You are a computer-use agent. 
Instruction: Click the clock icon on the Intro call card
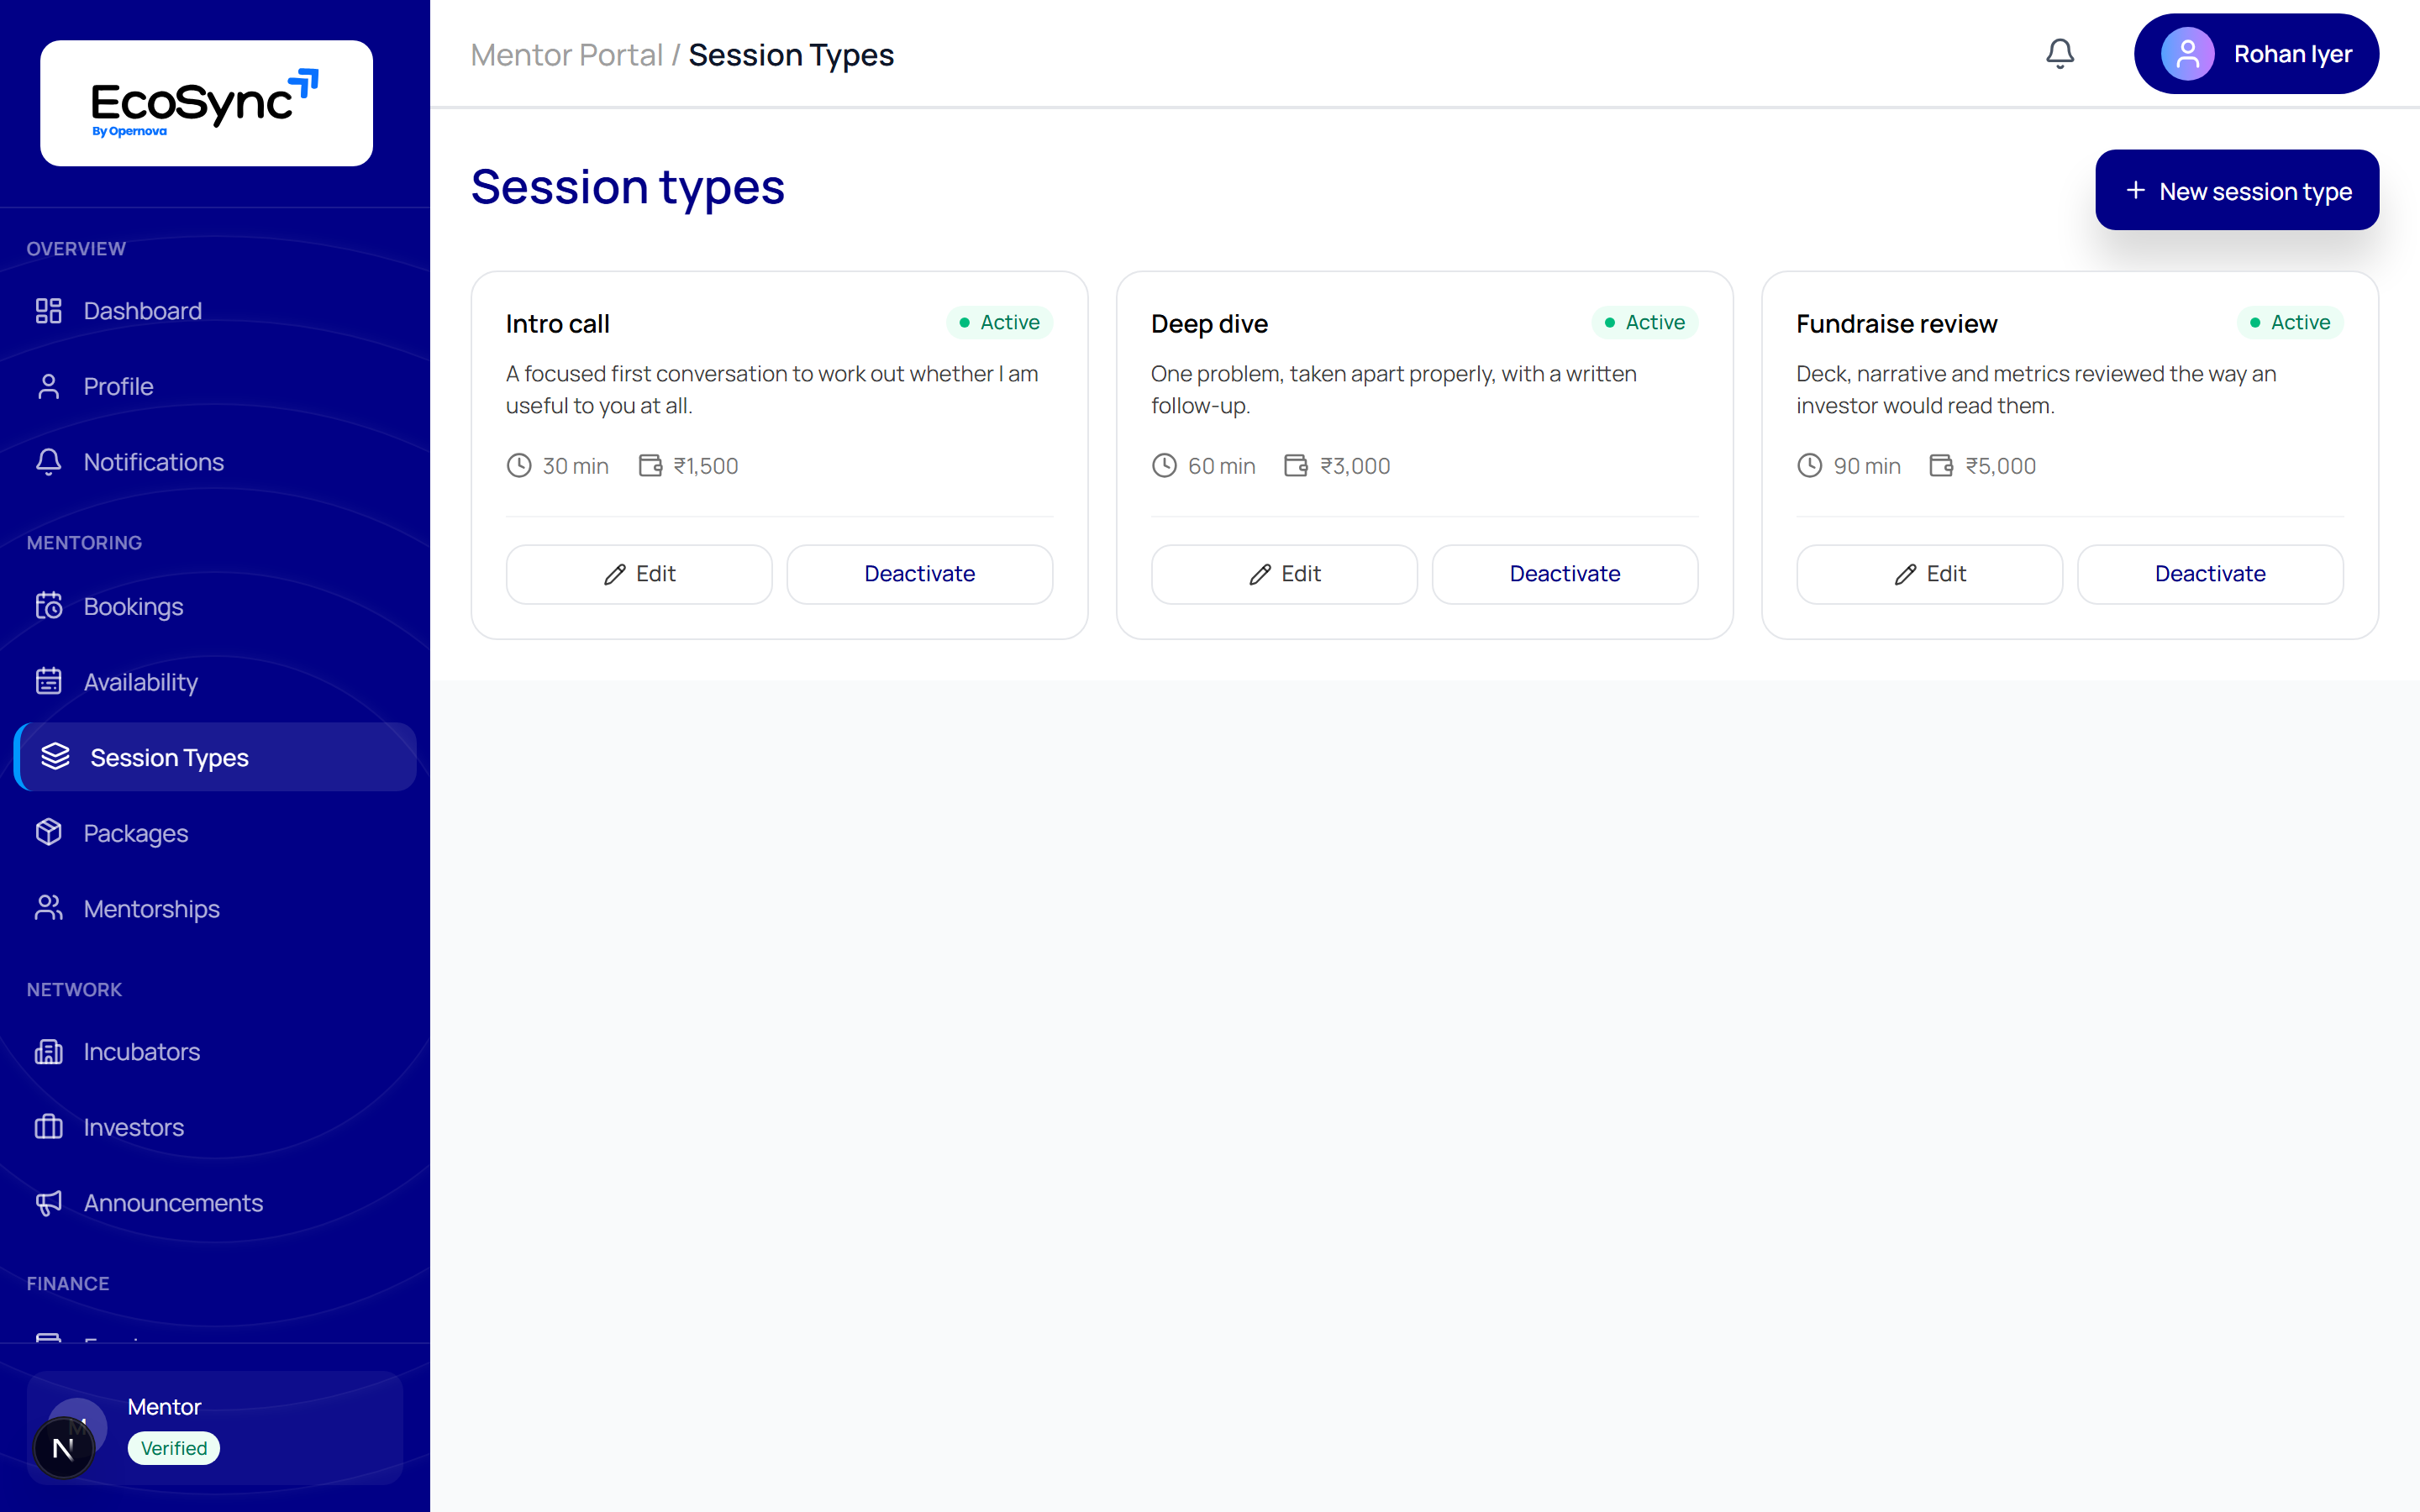point(519,466)
